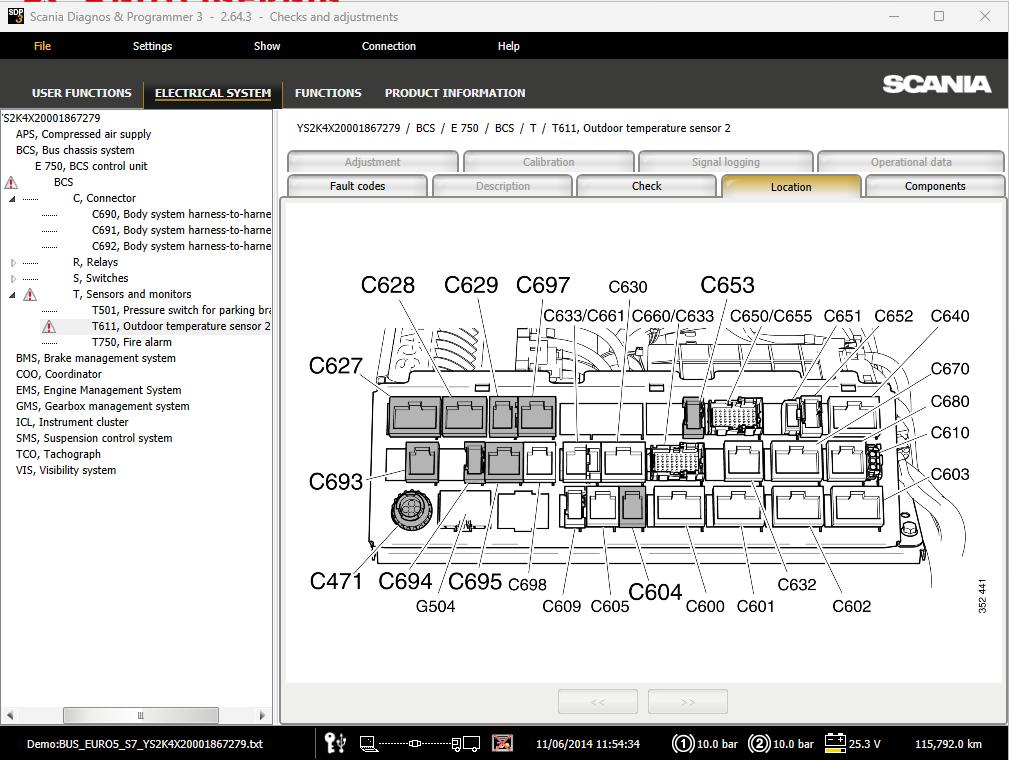Click the C627 label in the diagram
The height and width of the screenshot is (760, 1009).
335,366
